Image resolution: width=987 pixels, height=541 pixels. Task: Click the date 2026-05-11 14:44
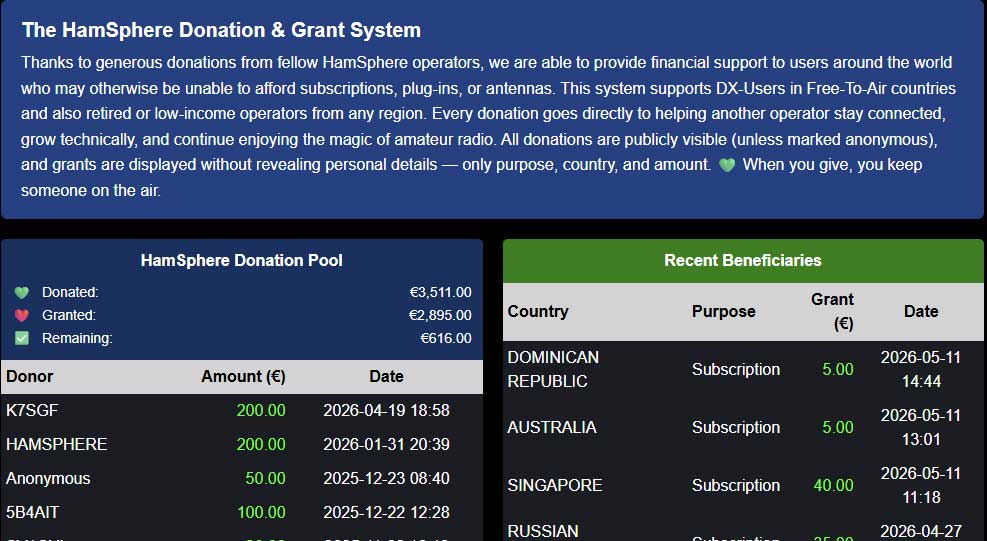click(921, 370)
